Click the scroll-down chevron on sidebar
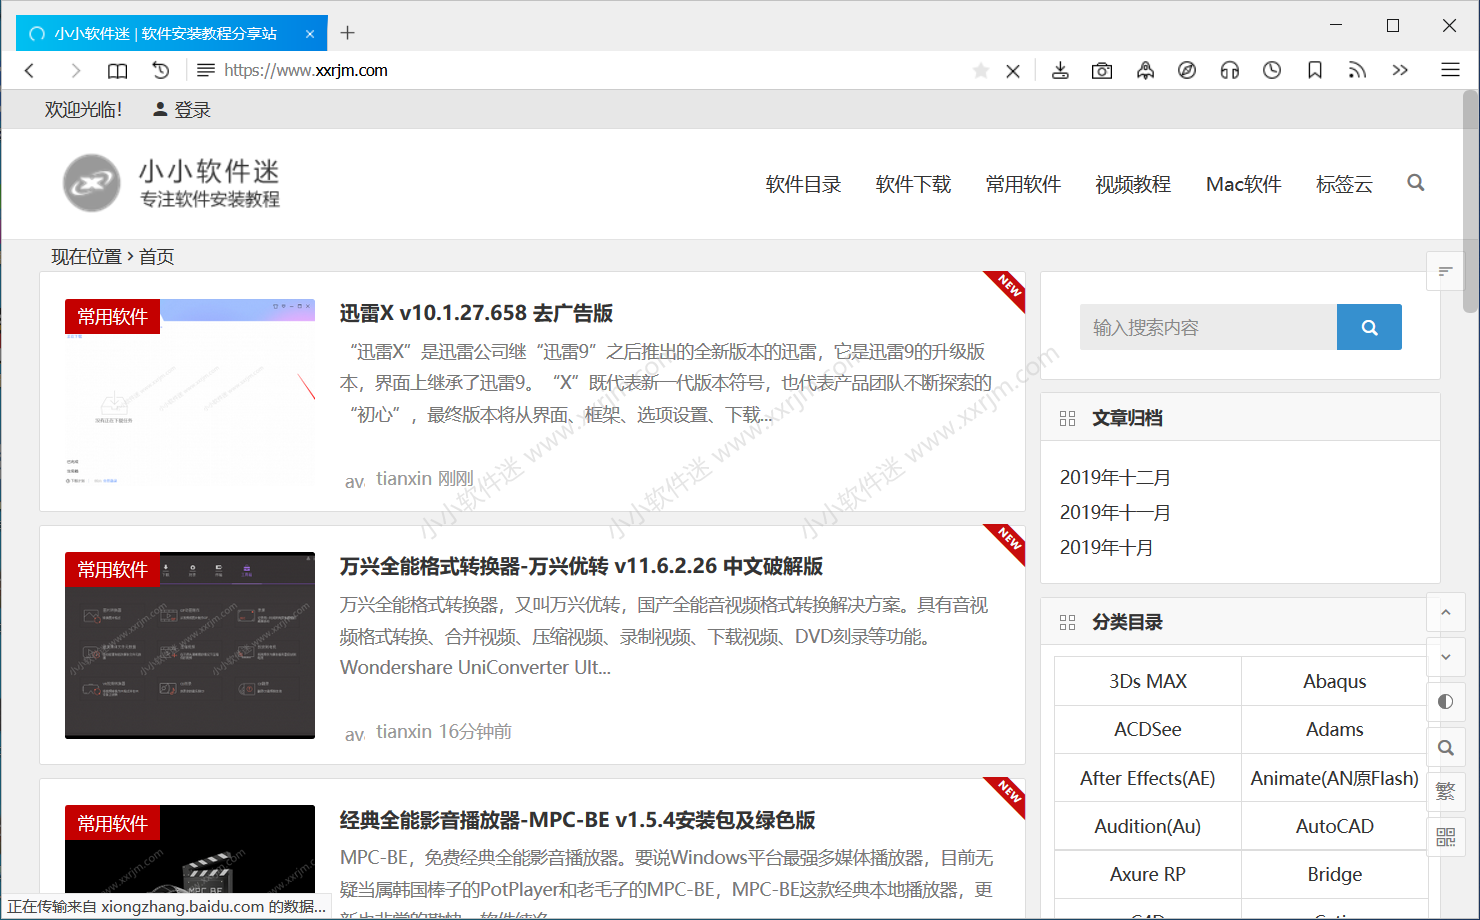1480x920 pixels. coord(1446,657)
